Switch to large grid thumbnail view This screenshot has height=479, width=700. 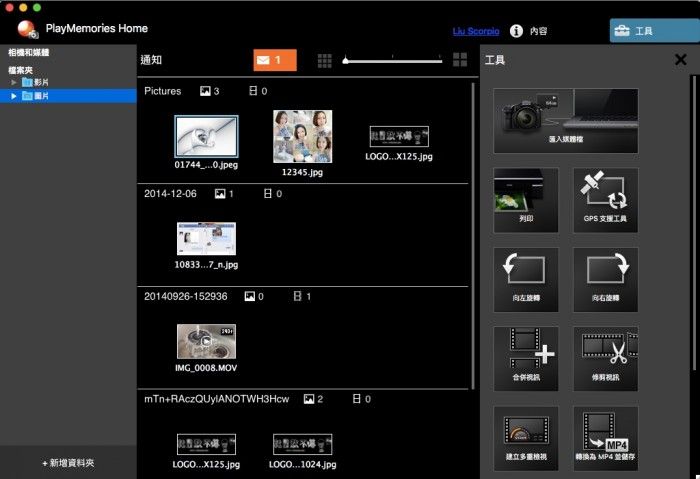(460, 60)
